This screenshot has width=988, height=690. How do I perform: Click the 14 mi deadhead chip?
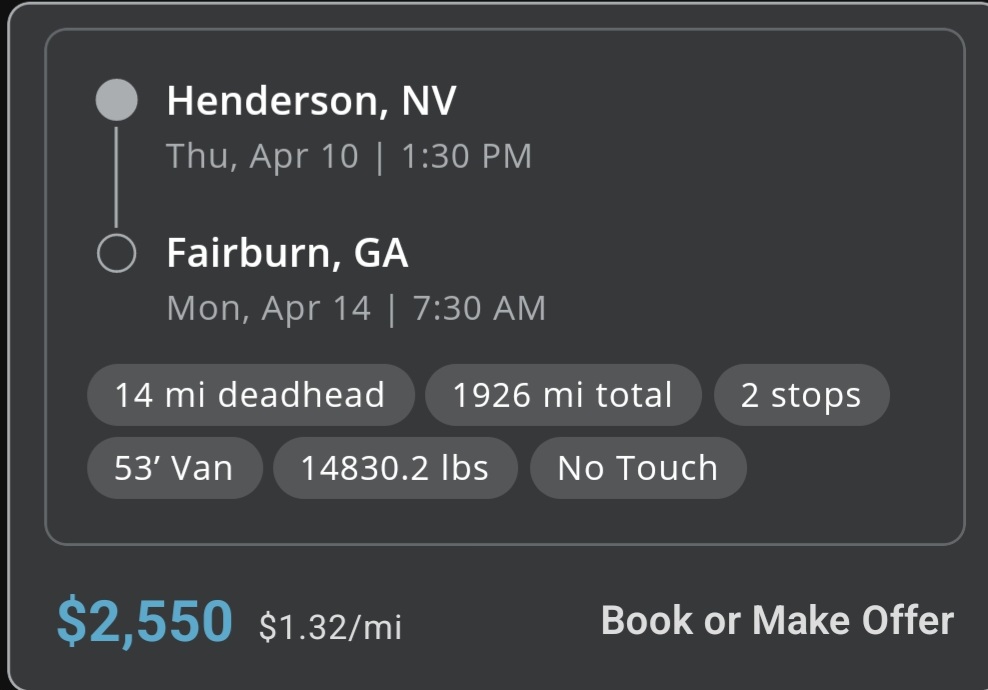pos(250,395)
